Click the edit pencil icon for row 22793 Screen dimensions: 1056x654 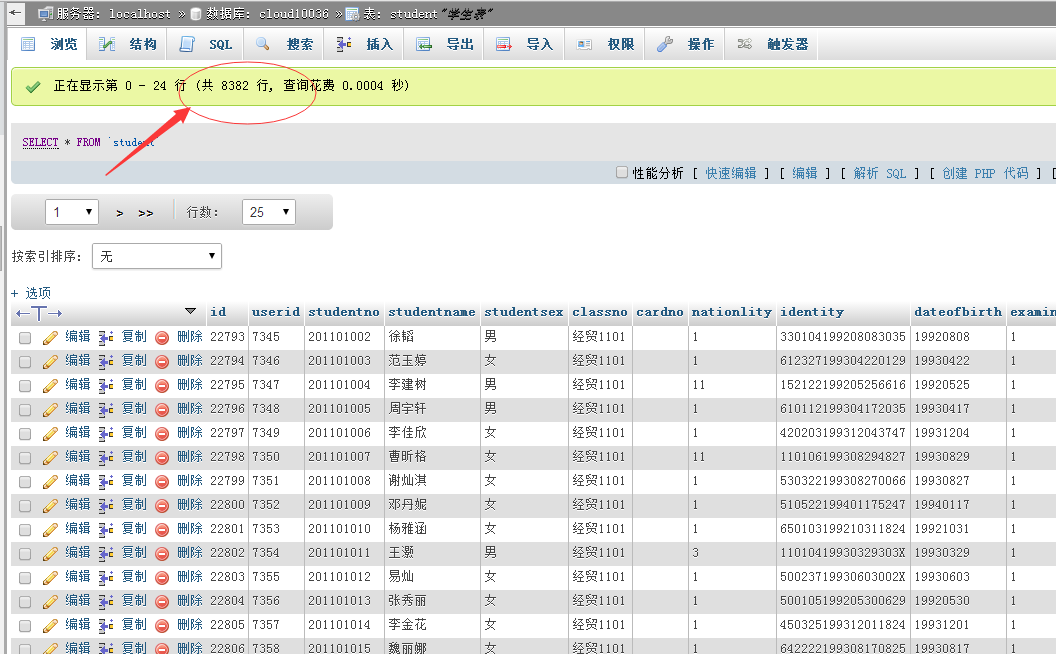(51, 337)
